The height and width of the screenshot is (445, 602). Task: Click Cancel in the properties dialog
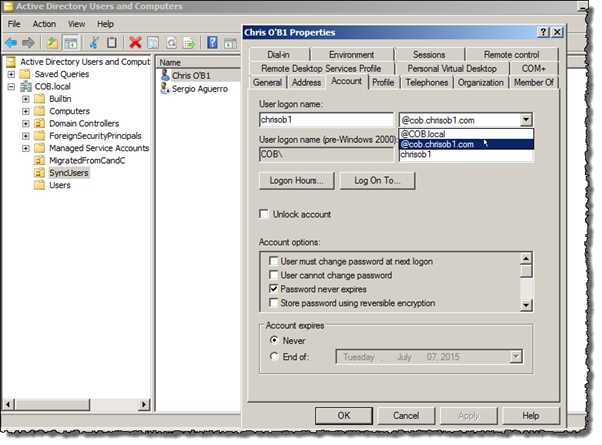click(x=406, y=415)
